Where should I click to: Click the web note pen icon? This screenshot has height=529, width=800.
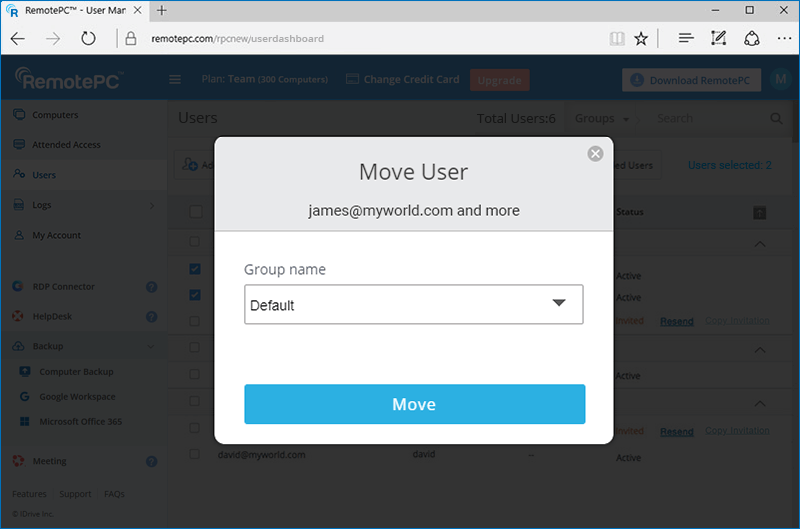(718, 39)
